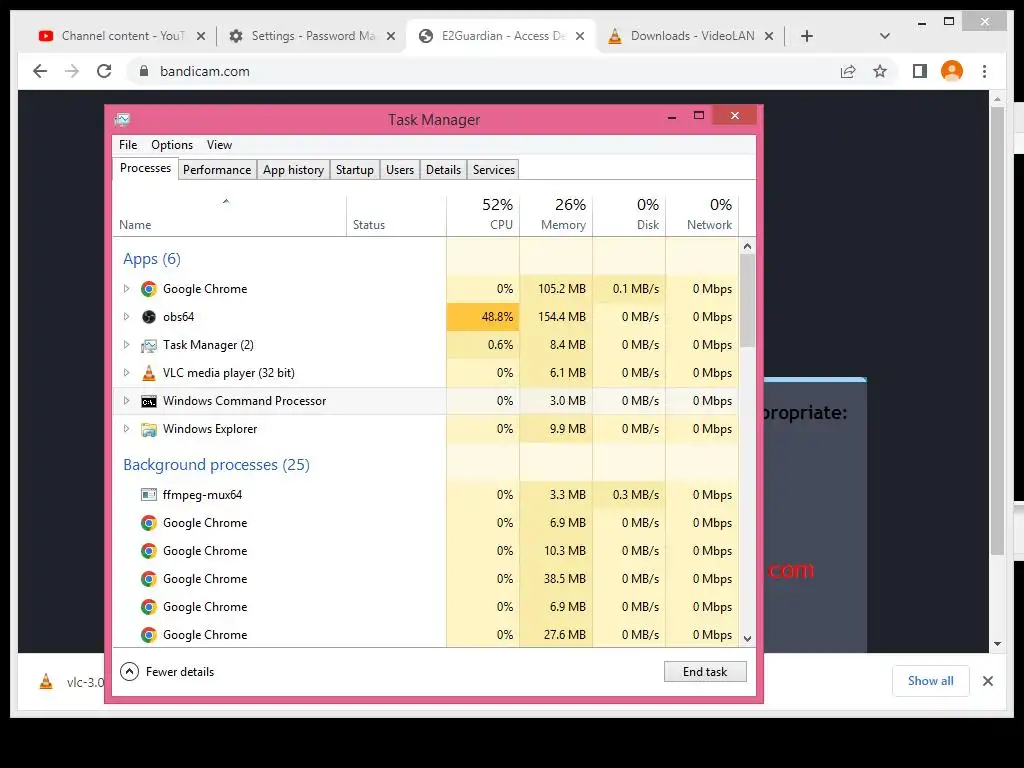
Task: Click the Apps (6) group heading
Action: pyautogui.click(x=152, y=259)
